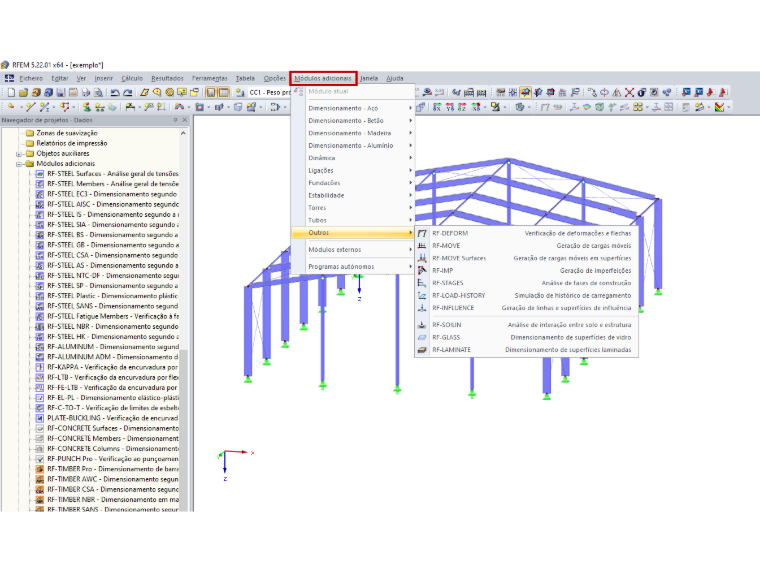Pin the project navigator panel

[x=175, y=120]
